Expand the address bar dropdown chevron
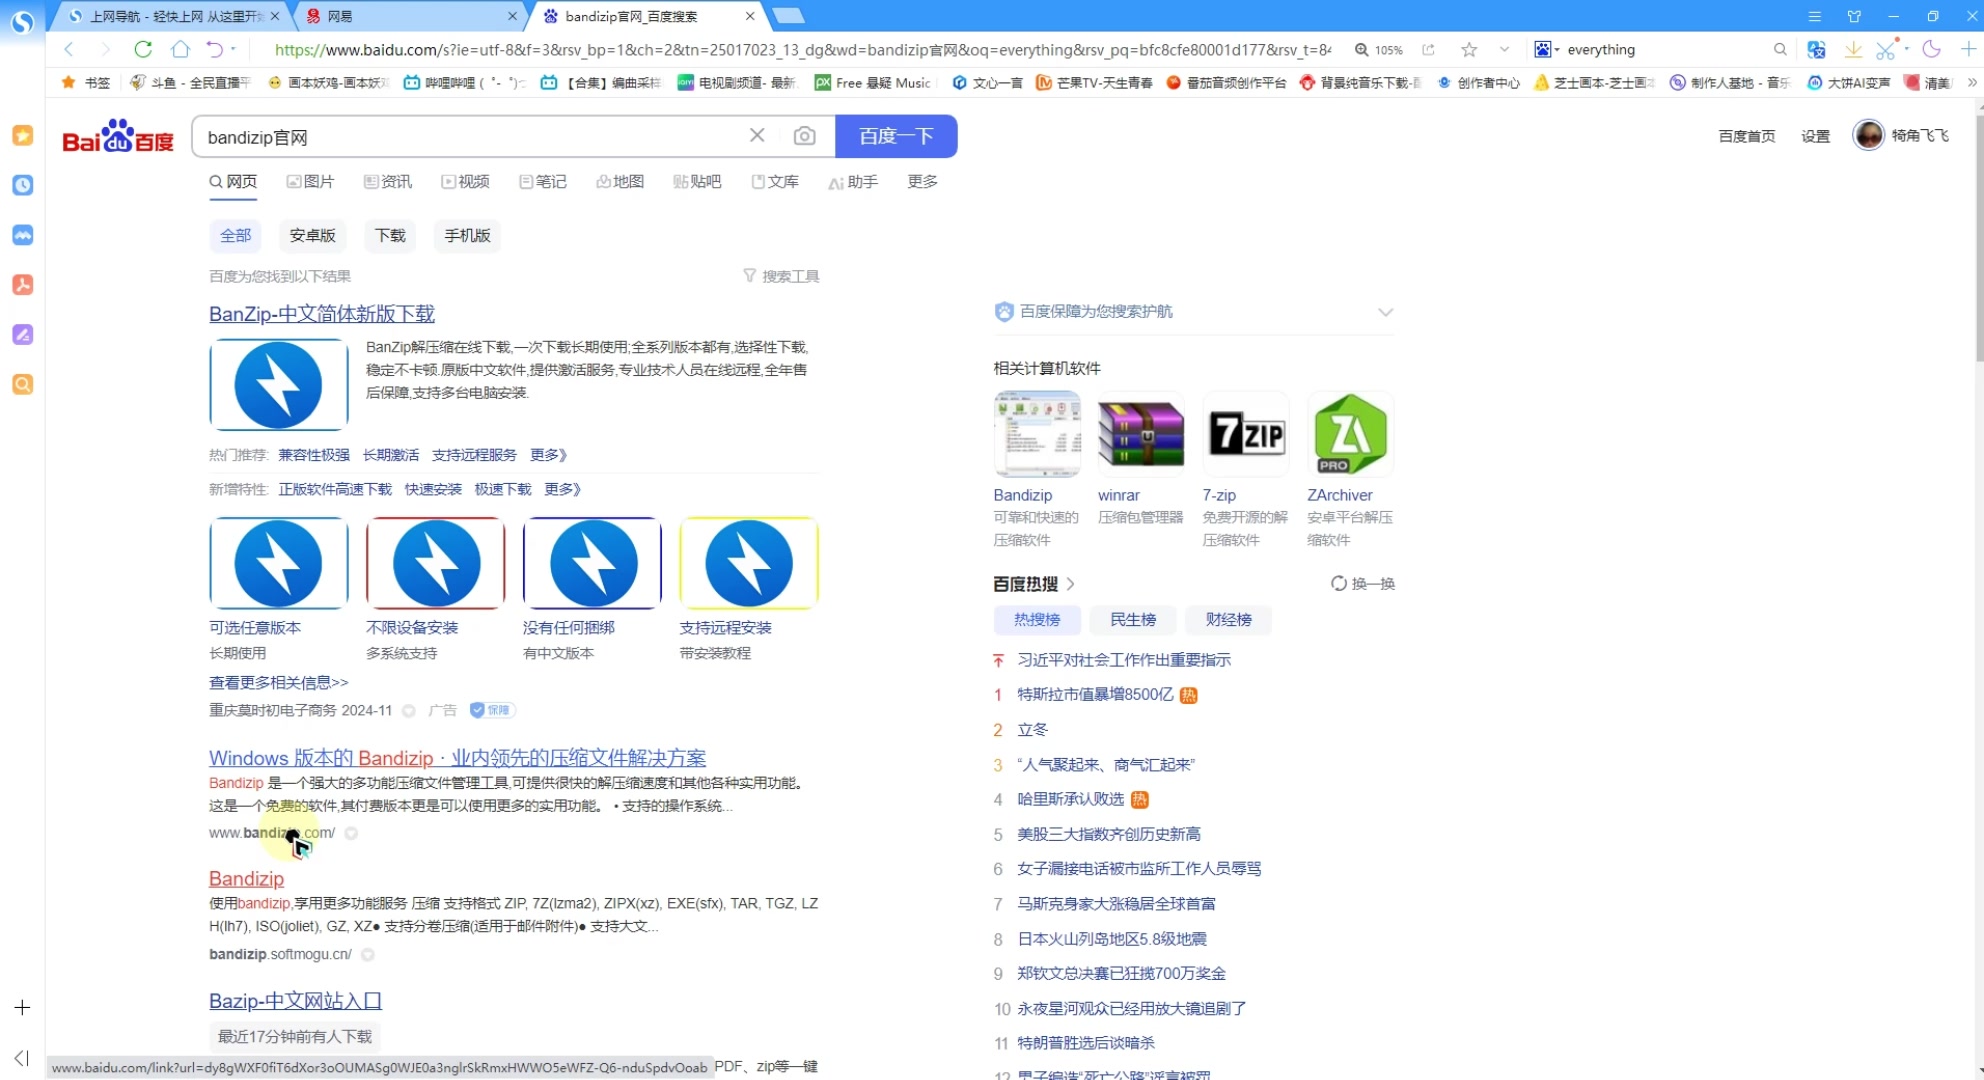 [x=1504, y=50]
